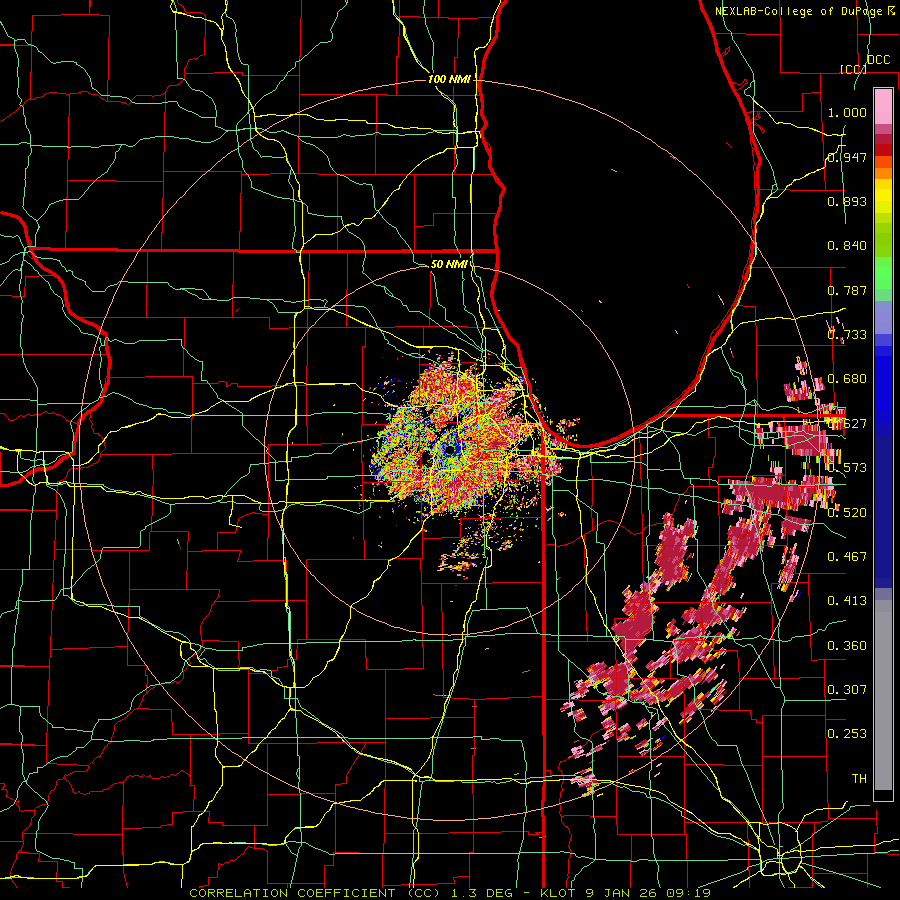
Task: Click the DCC label above the color bar
Action: 878,60
